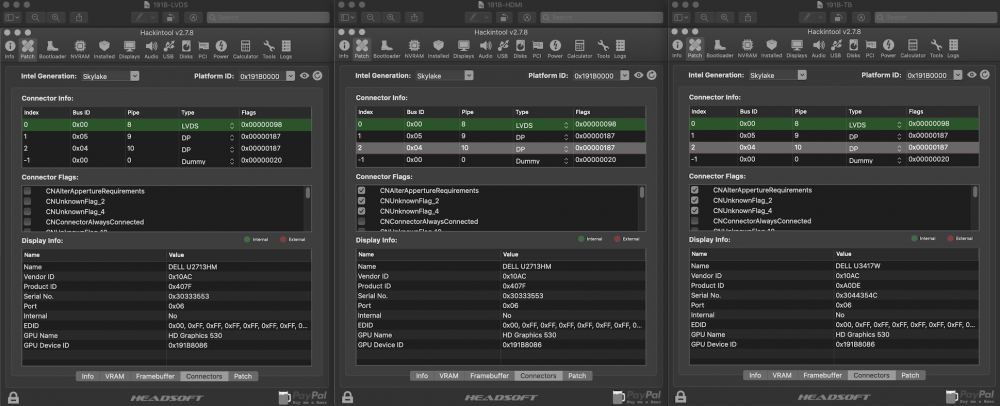Check CNConnectorAlwaysConnected in the middle window
The image size is (1000, 406).
[362, 221]
